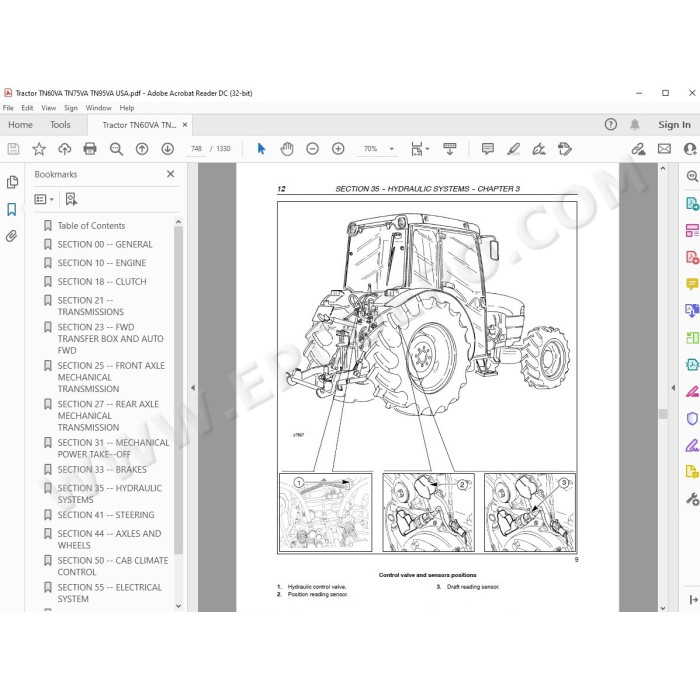Open the Sign document tool
700x700 pixels.
pos(539,149)
